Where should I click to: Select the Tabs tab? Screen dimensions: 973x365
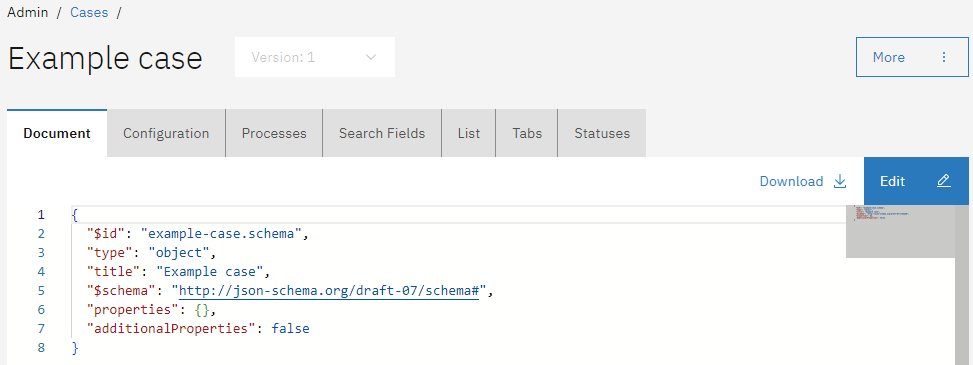click(527, 133)
